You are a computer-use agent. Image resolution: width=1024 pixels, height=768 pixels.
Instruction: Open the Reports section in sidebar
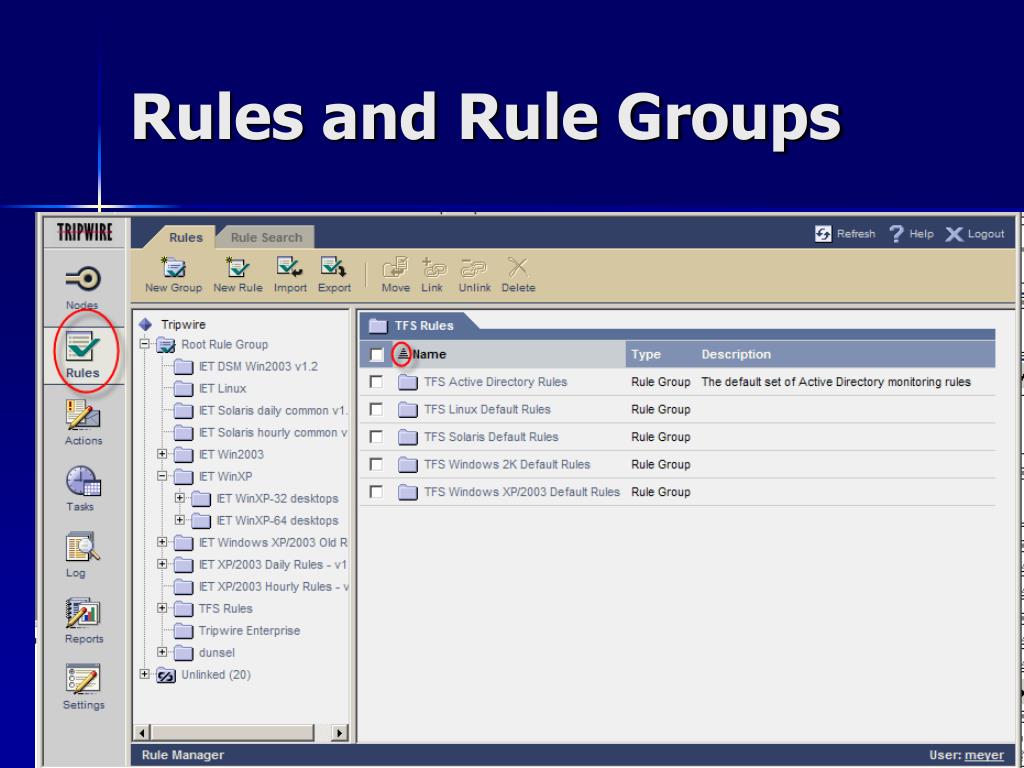(83, 621)
